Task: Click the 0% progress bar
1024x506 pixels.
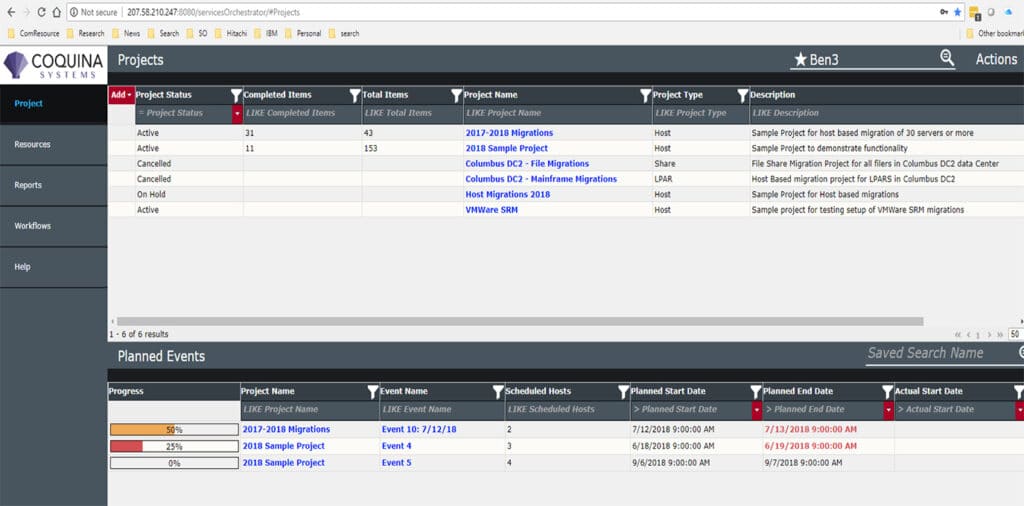Action: (174, 463)
